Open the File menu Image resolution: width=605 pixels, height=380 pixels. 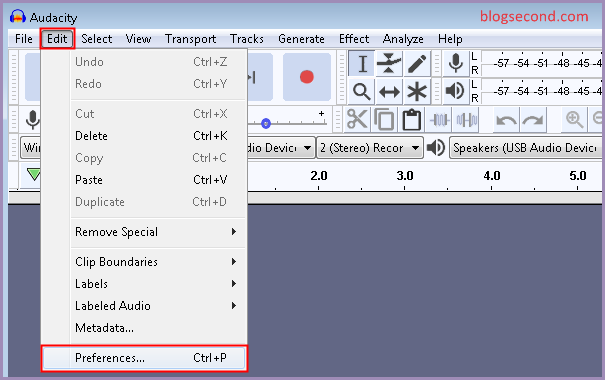tap(24, 39)
